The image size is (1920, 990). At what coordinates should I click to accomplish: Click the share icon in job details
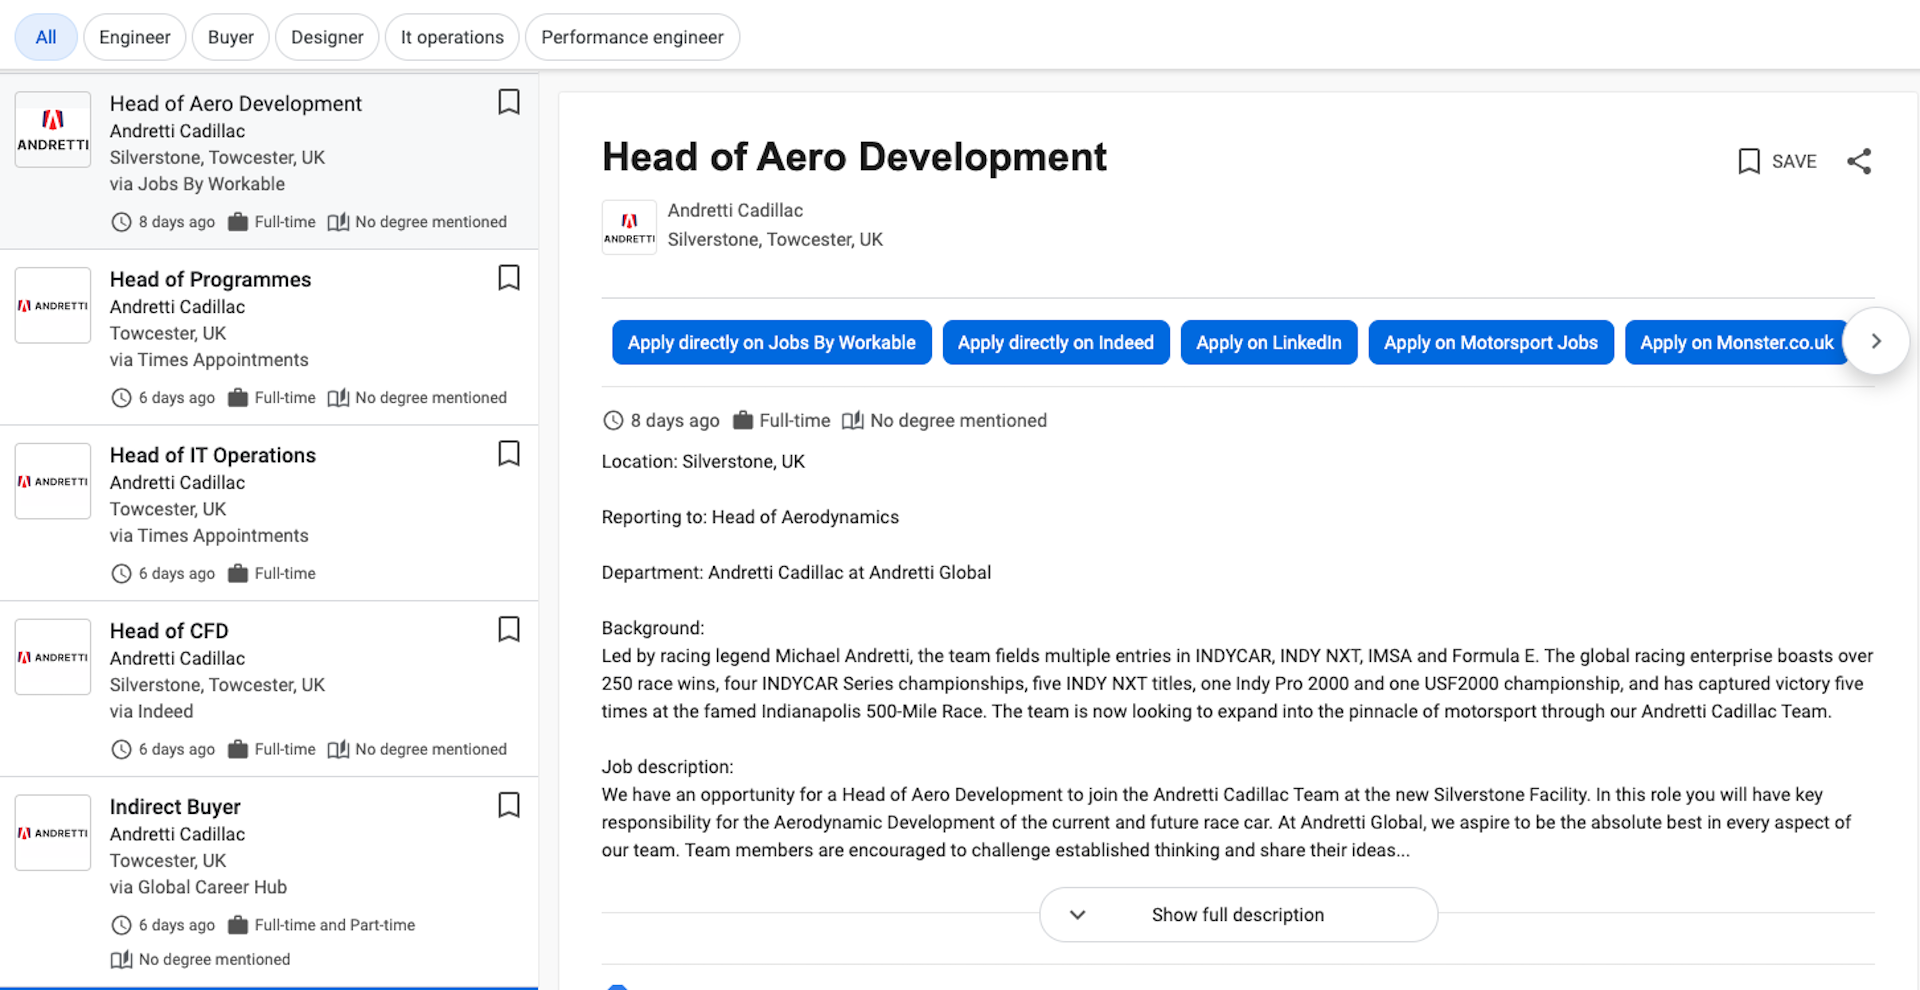click(1858, 161)
